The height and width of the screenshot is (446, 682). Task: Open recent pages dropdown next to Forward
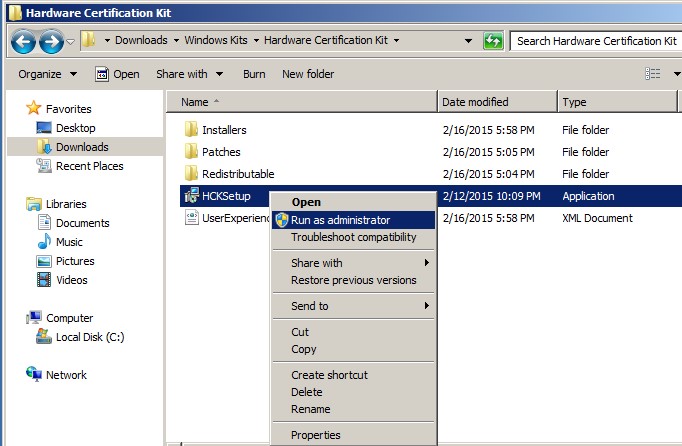(70, 42)
